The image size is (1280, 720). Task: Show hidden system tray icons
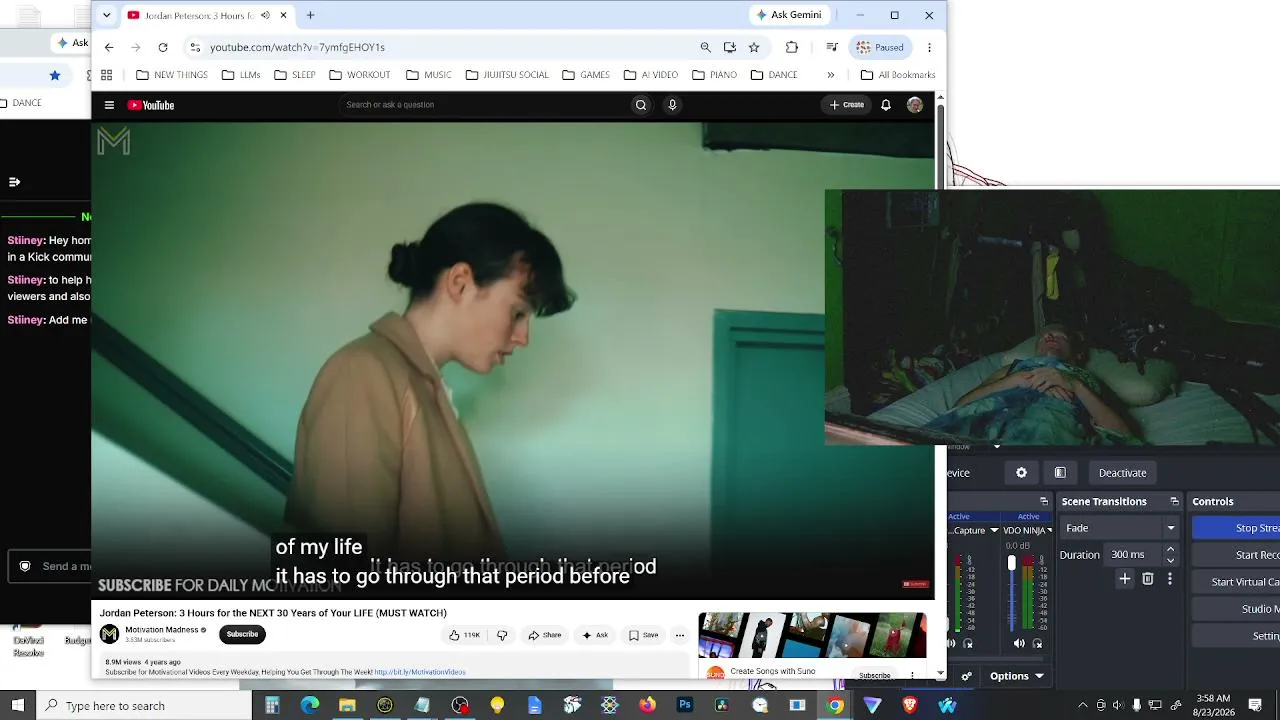point(1082,705)
